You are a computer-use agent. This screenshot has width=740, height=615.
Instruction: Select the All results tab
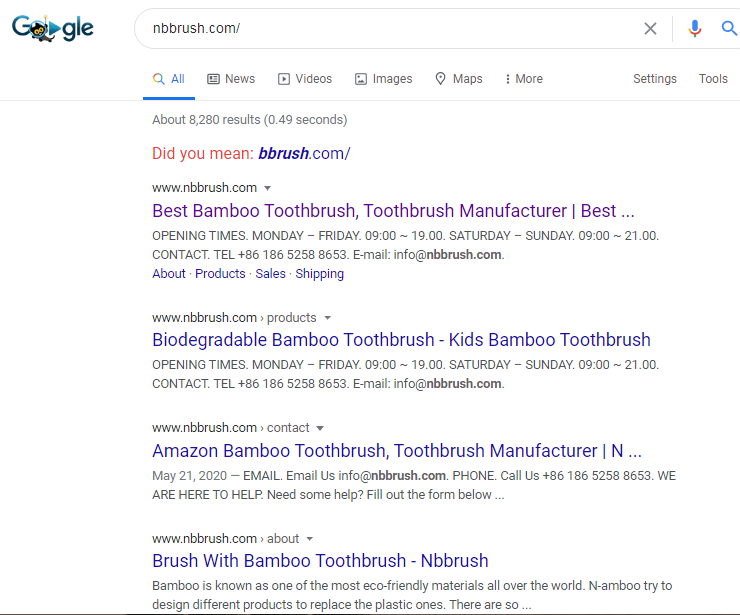169,79
